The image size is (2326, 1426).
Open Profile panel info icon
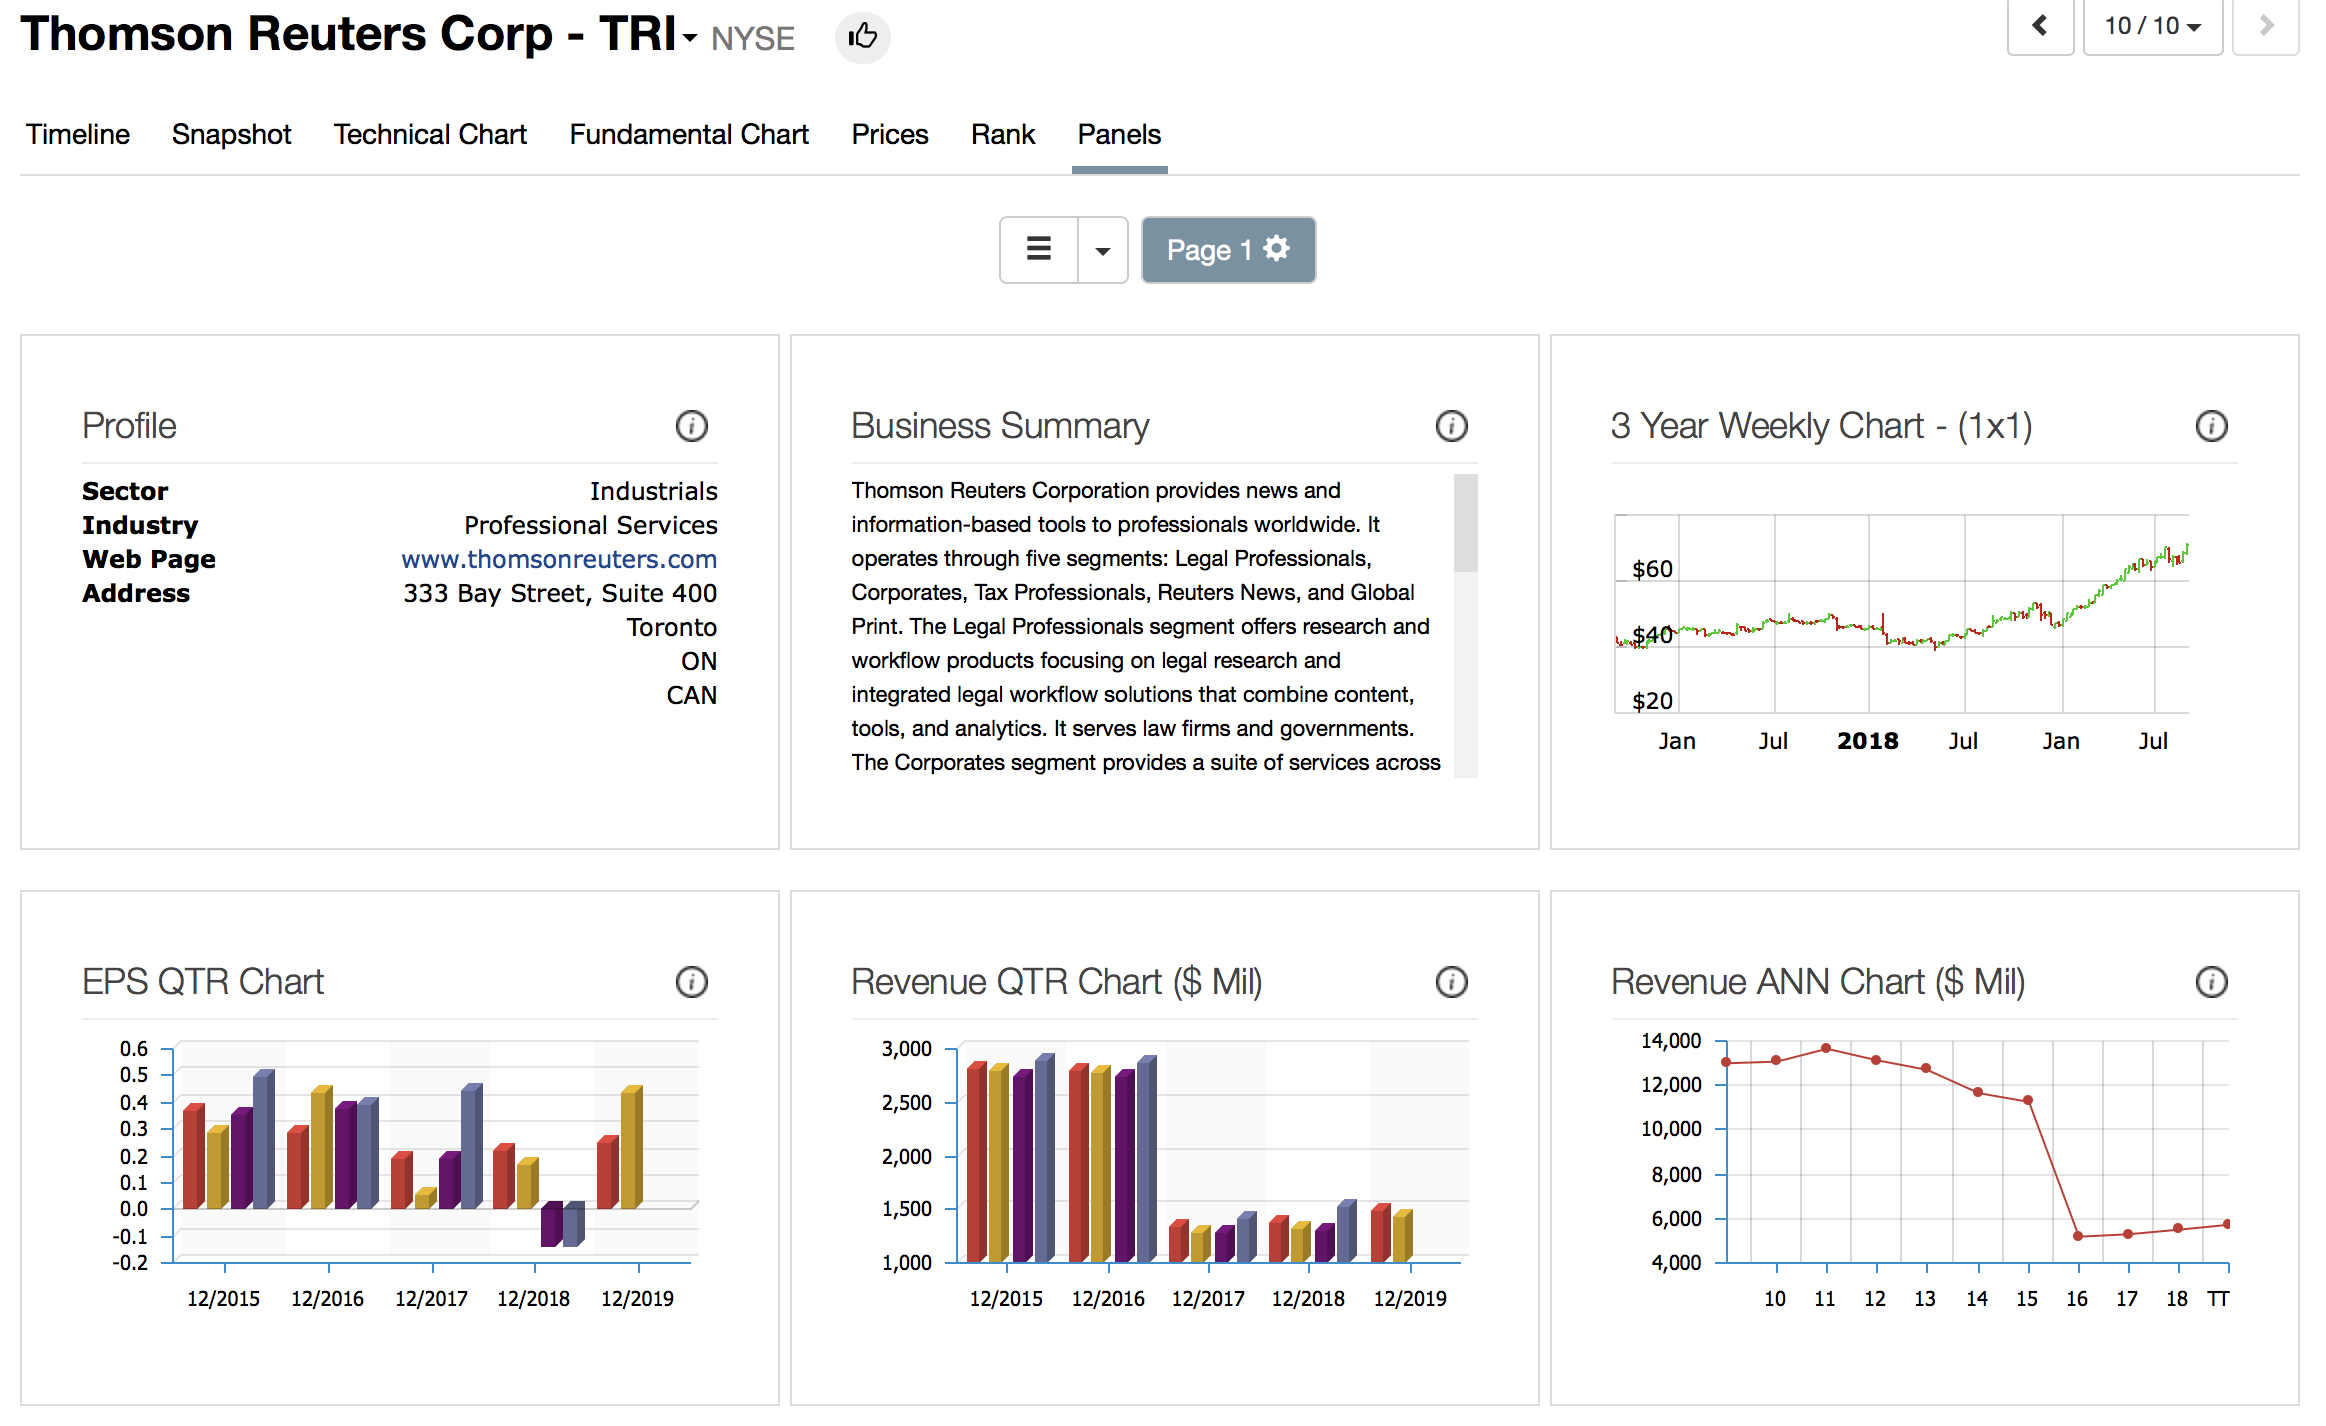[691, 426]
